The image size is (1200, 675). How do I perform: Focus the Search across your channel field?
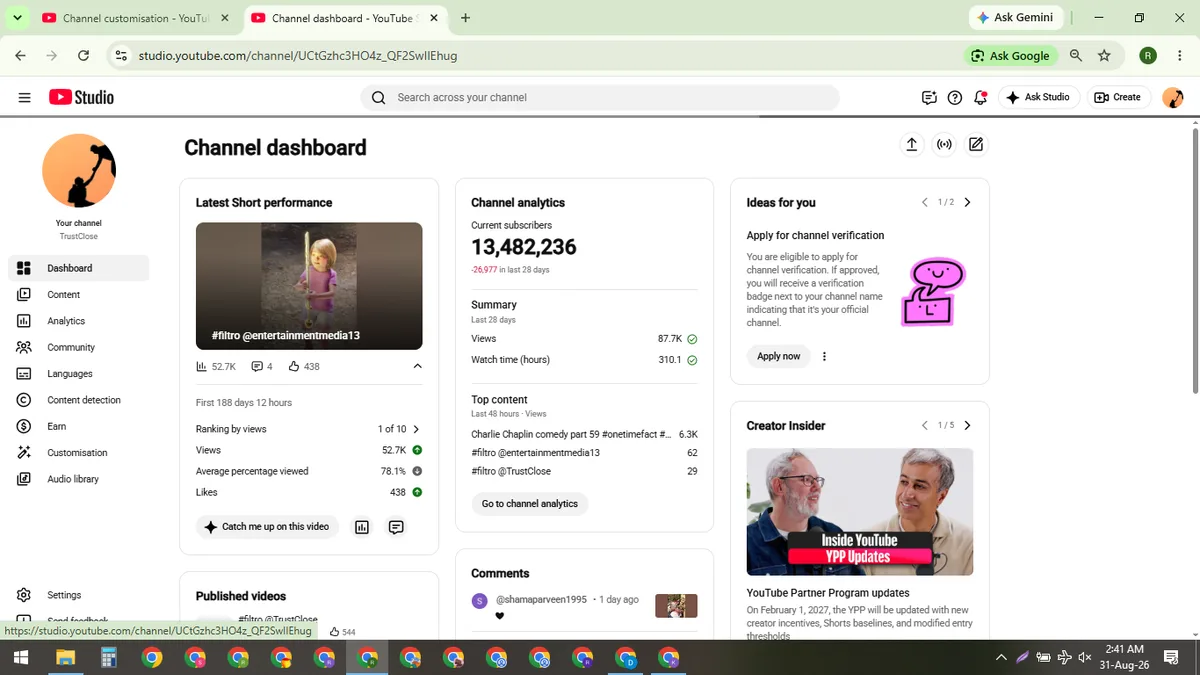pyautogui.click(x=600, y=97)
